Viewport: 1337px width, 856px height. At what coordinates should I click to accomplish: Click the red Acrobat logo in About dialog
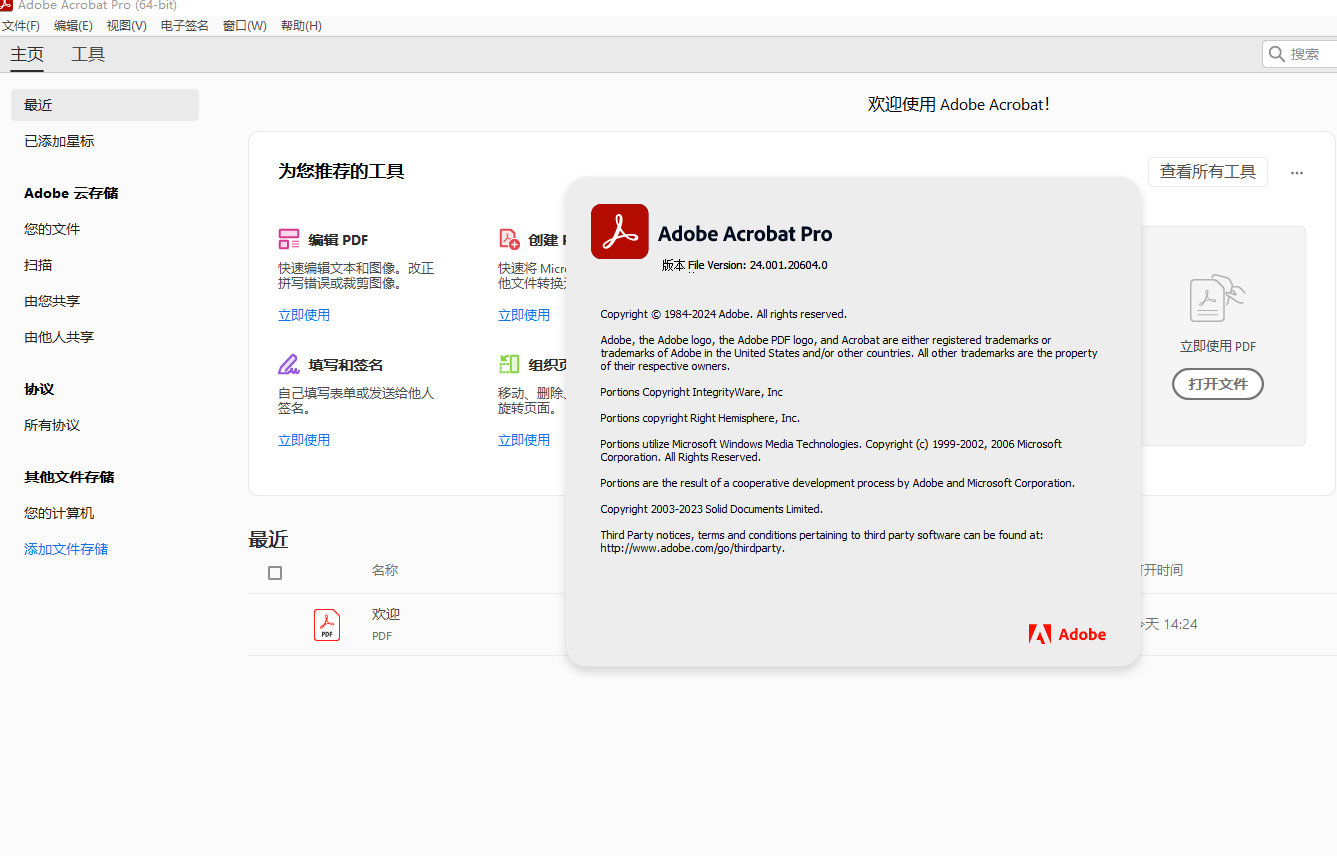pos(620,231)
